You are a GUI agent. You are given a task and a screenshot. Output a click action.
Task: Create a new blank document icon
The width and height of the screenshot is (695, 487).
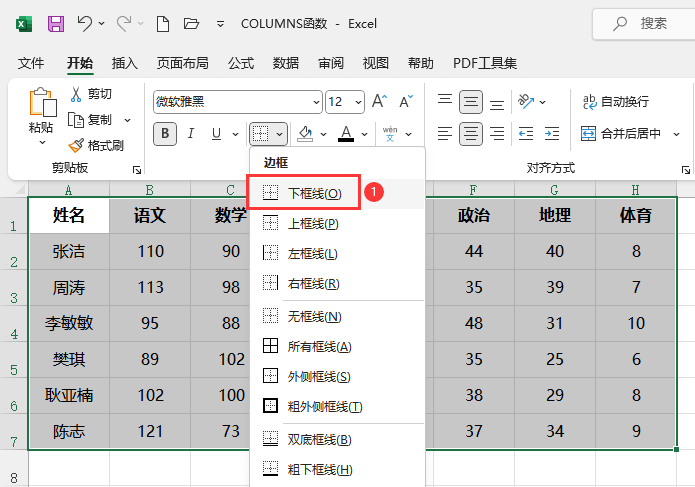coord(163,23)
